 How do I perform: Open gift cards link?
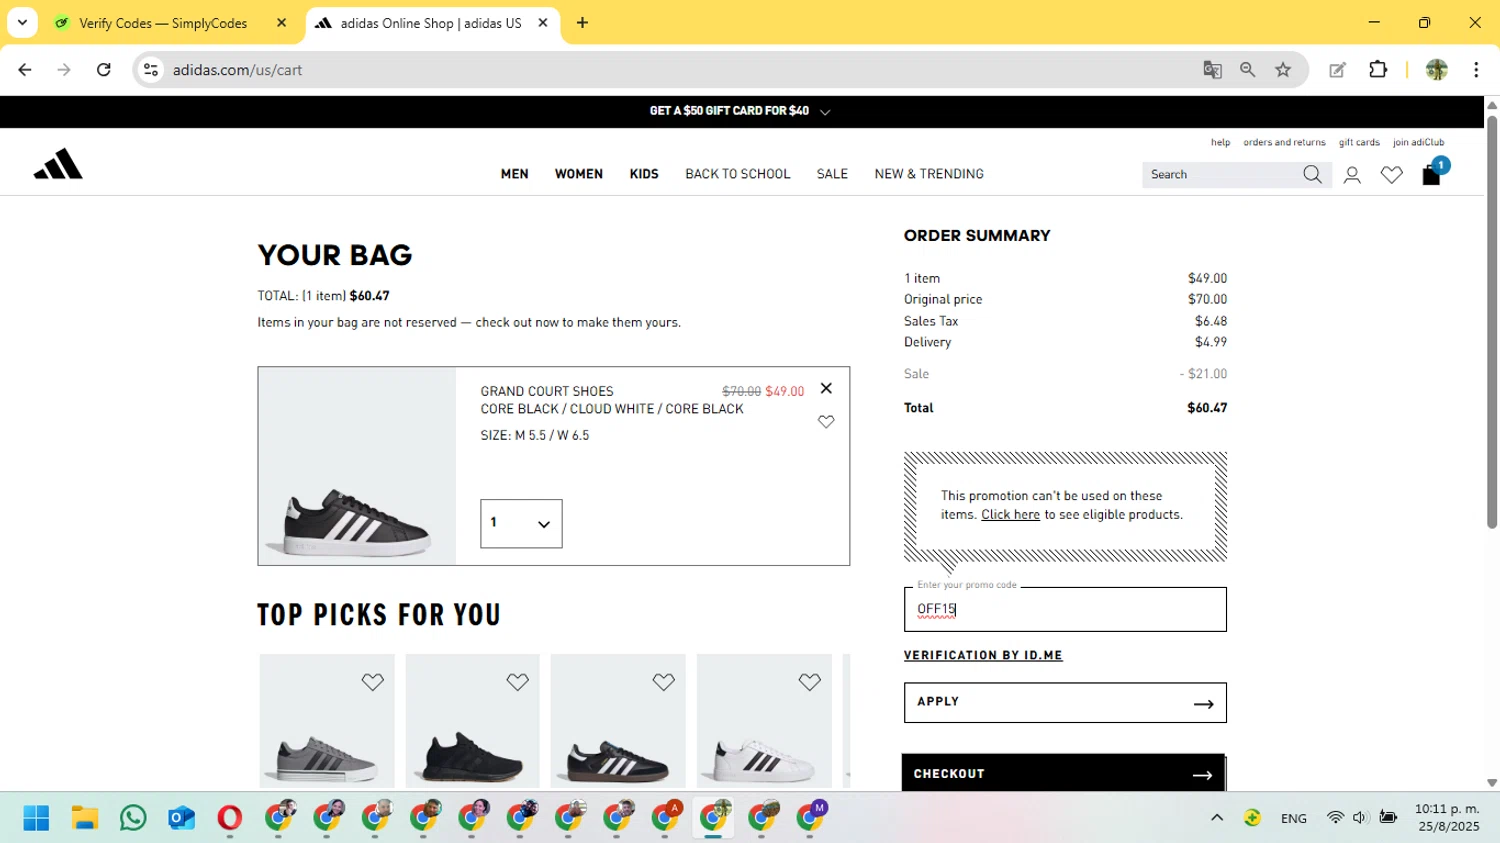pyautogui.click(x=1359, y=142)
